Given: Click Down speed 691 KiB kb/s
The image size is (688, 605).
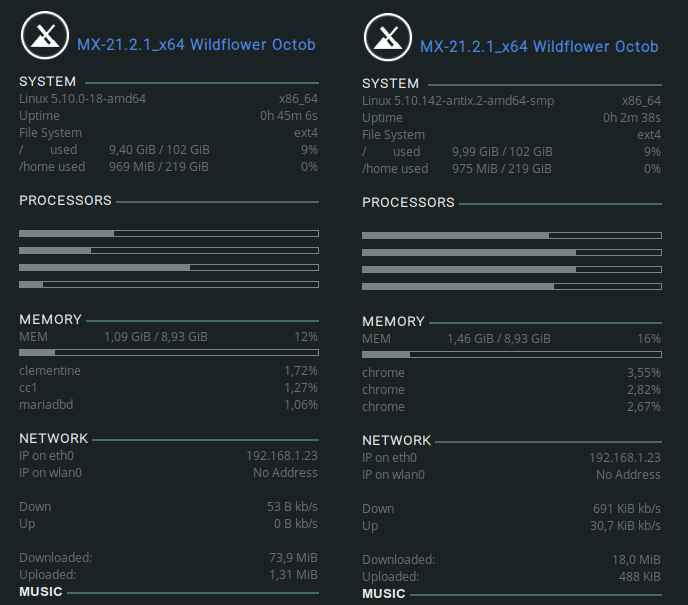Looking at the screenshot, I should tap(627, 509).
